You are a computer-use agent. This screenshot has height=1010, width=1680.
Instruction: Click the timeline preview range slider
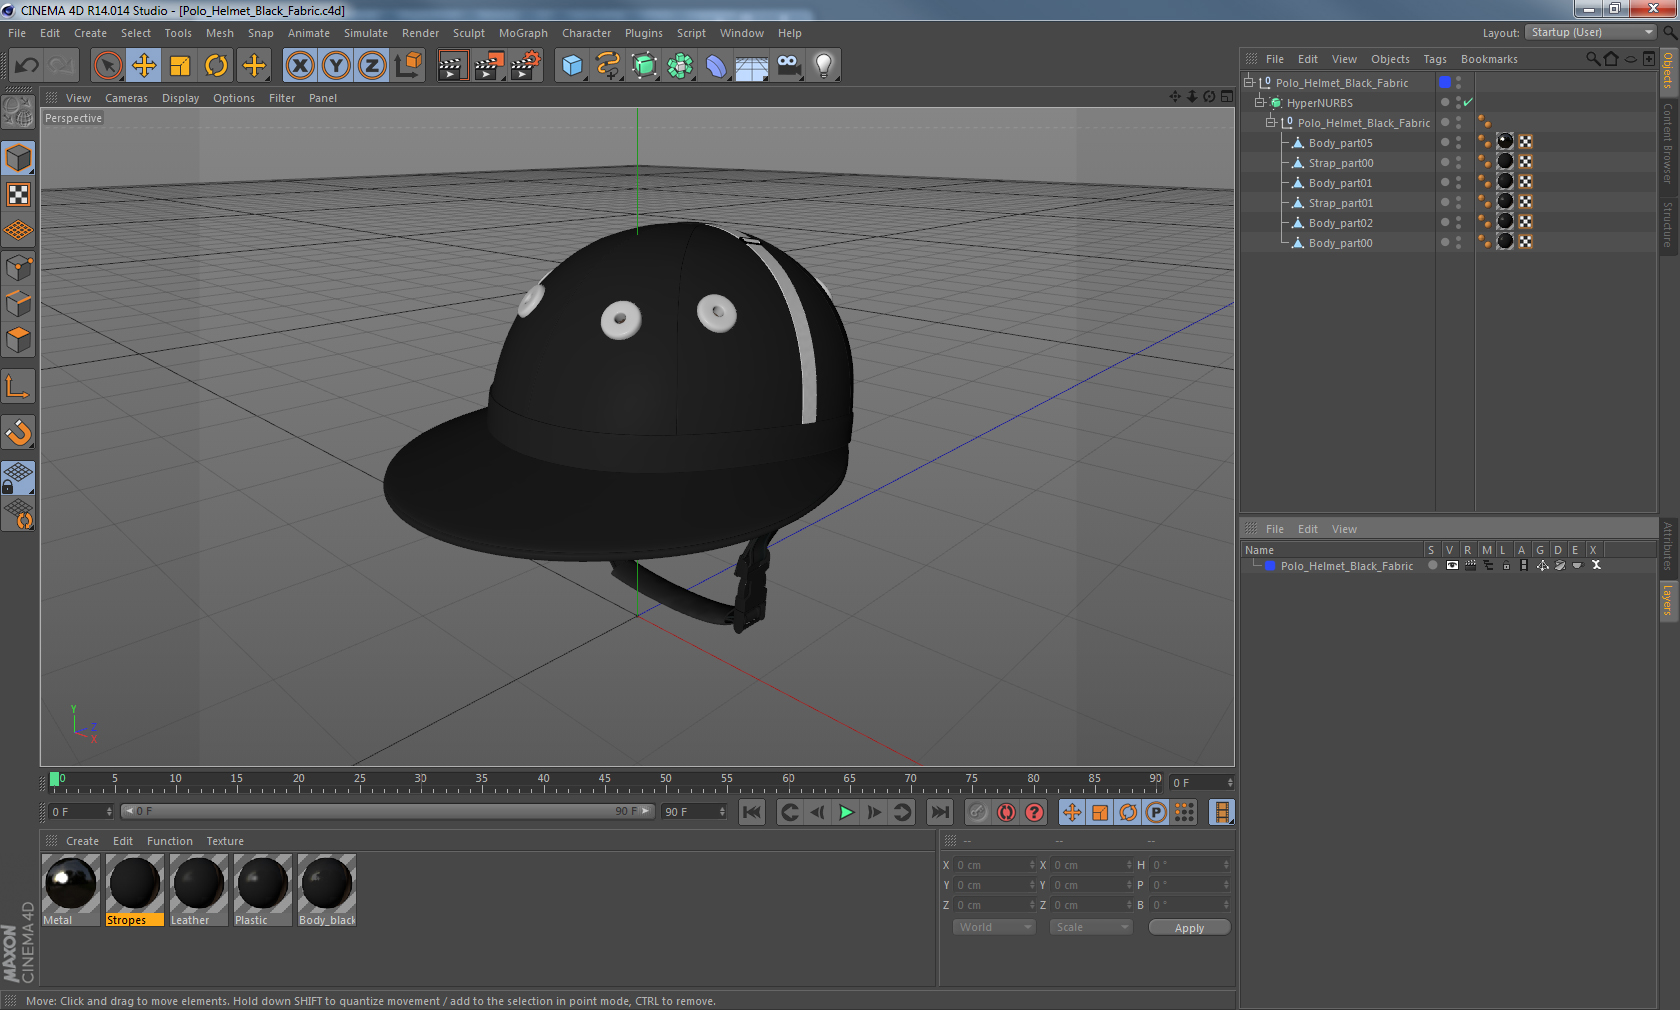coord(388,811)
